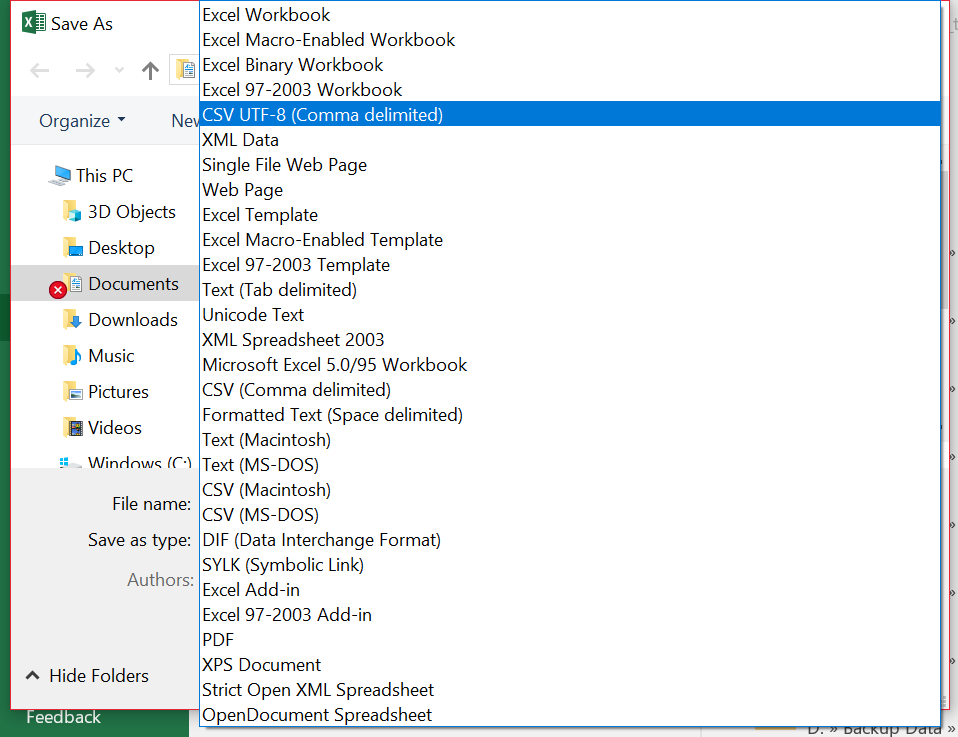Select the Videos folder
Viewport: 958px width, 737px height.
pyautogui.click(x=115, y=428)
